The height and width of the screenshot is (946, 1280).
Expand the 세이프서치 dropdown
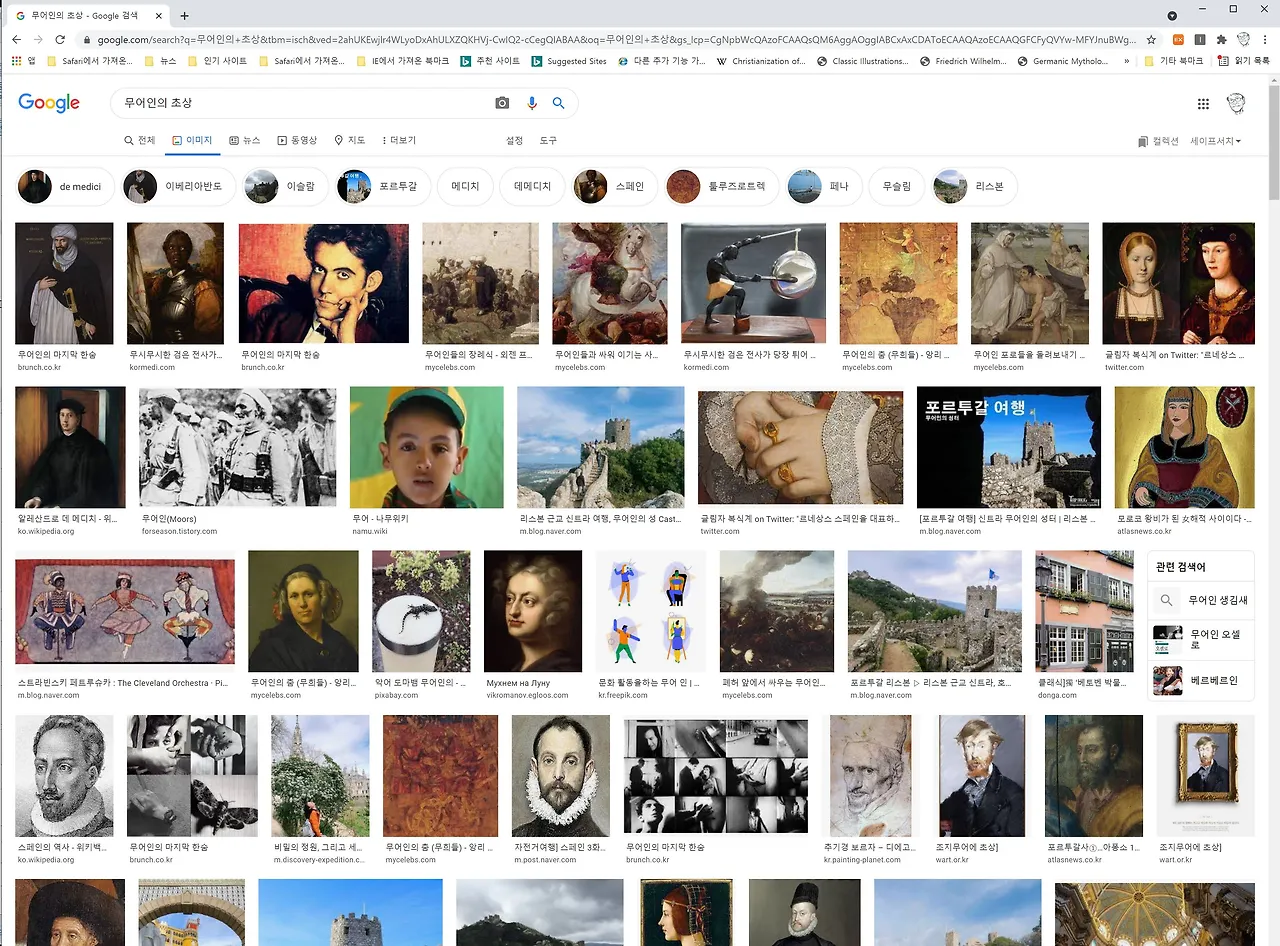(1216, 141)
